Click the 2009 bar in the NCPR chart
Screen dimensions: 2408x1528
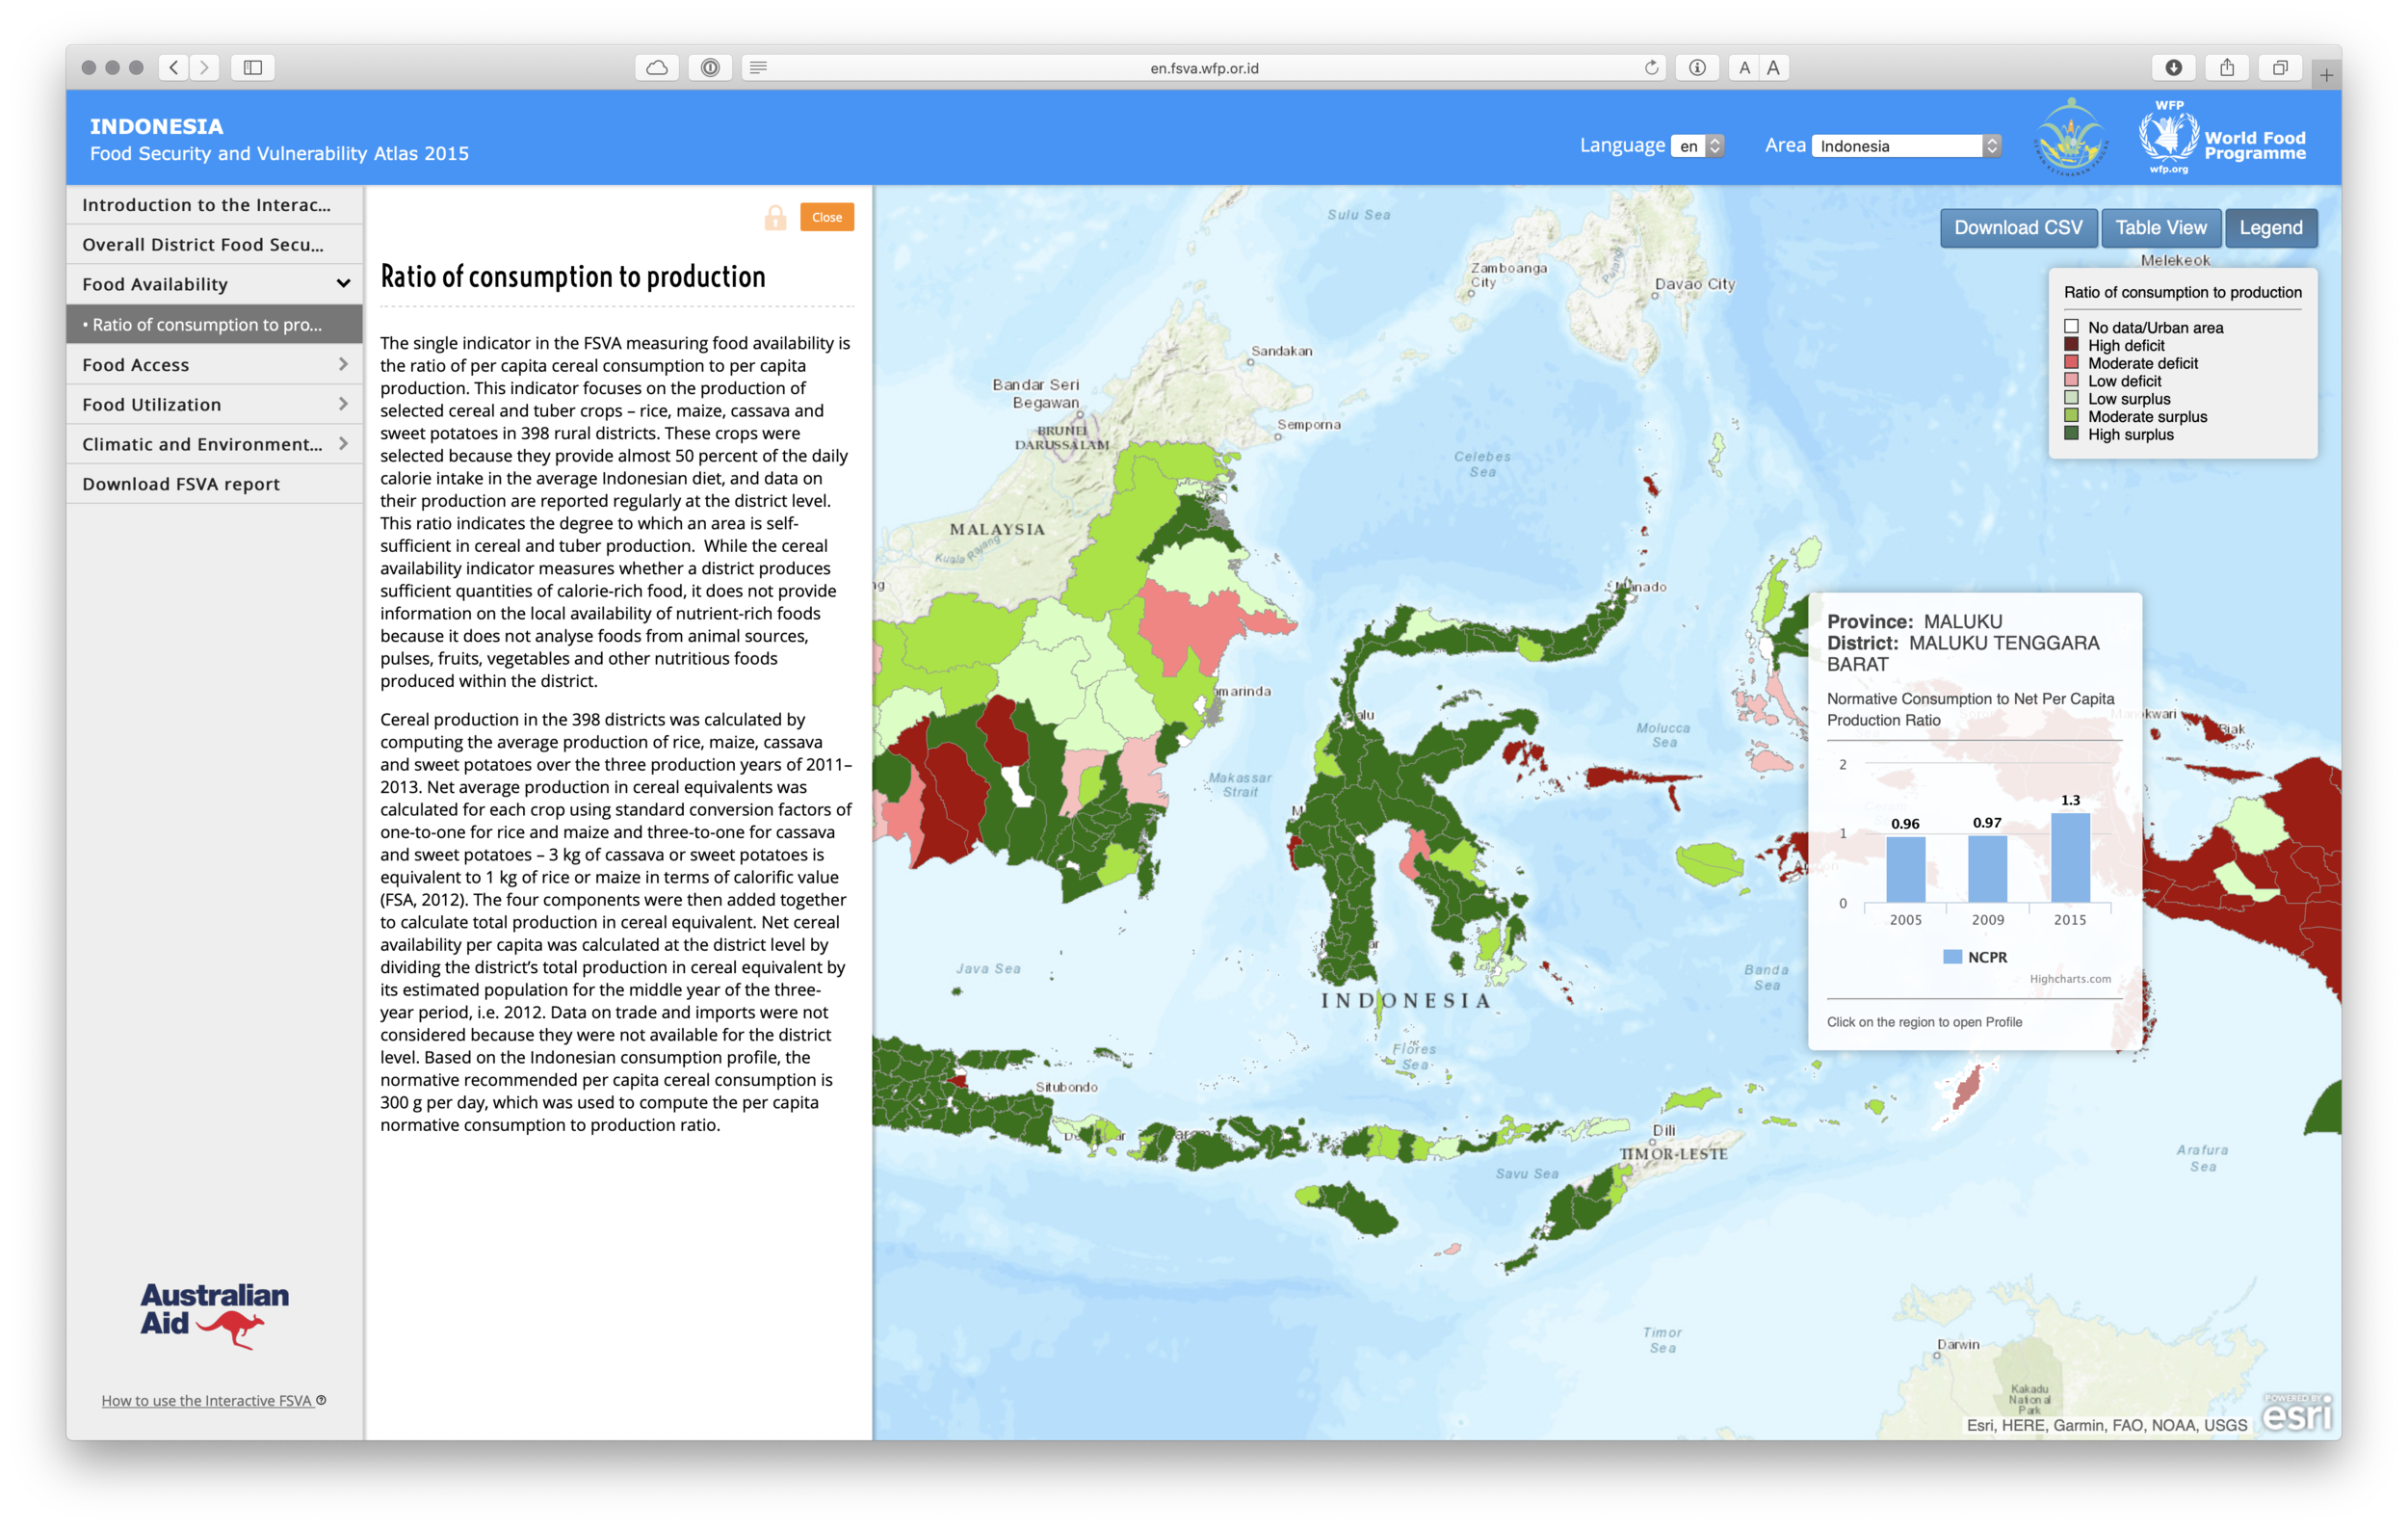point(1987,869)
